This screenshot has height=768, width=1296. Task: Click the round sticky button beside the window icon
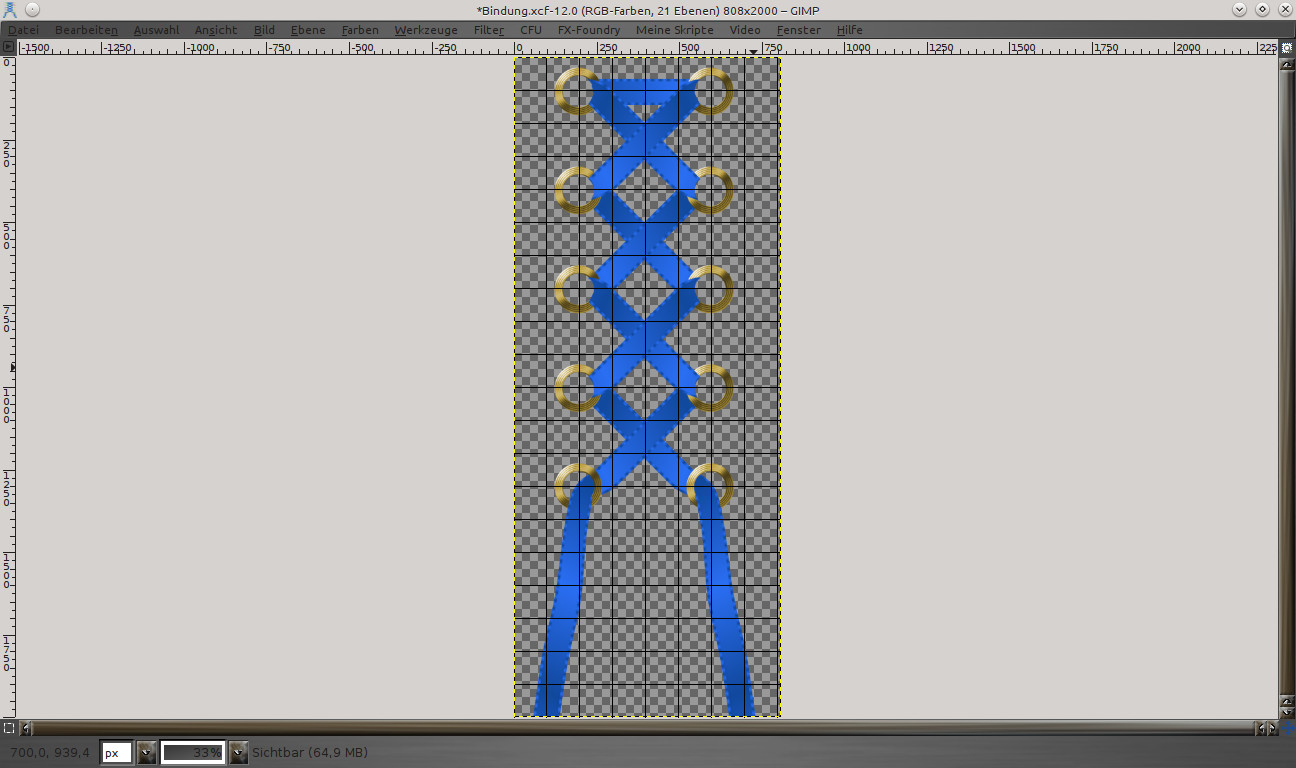point(31,9)
